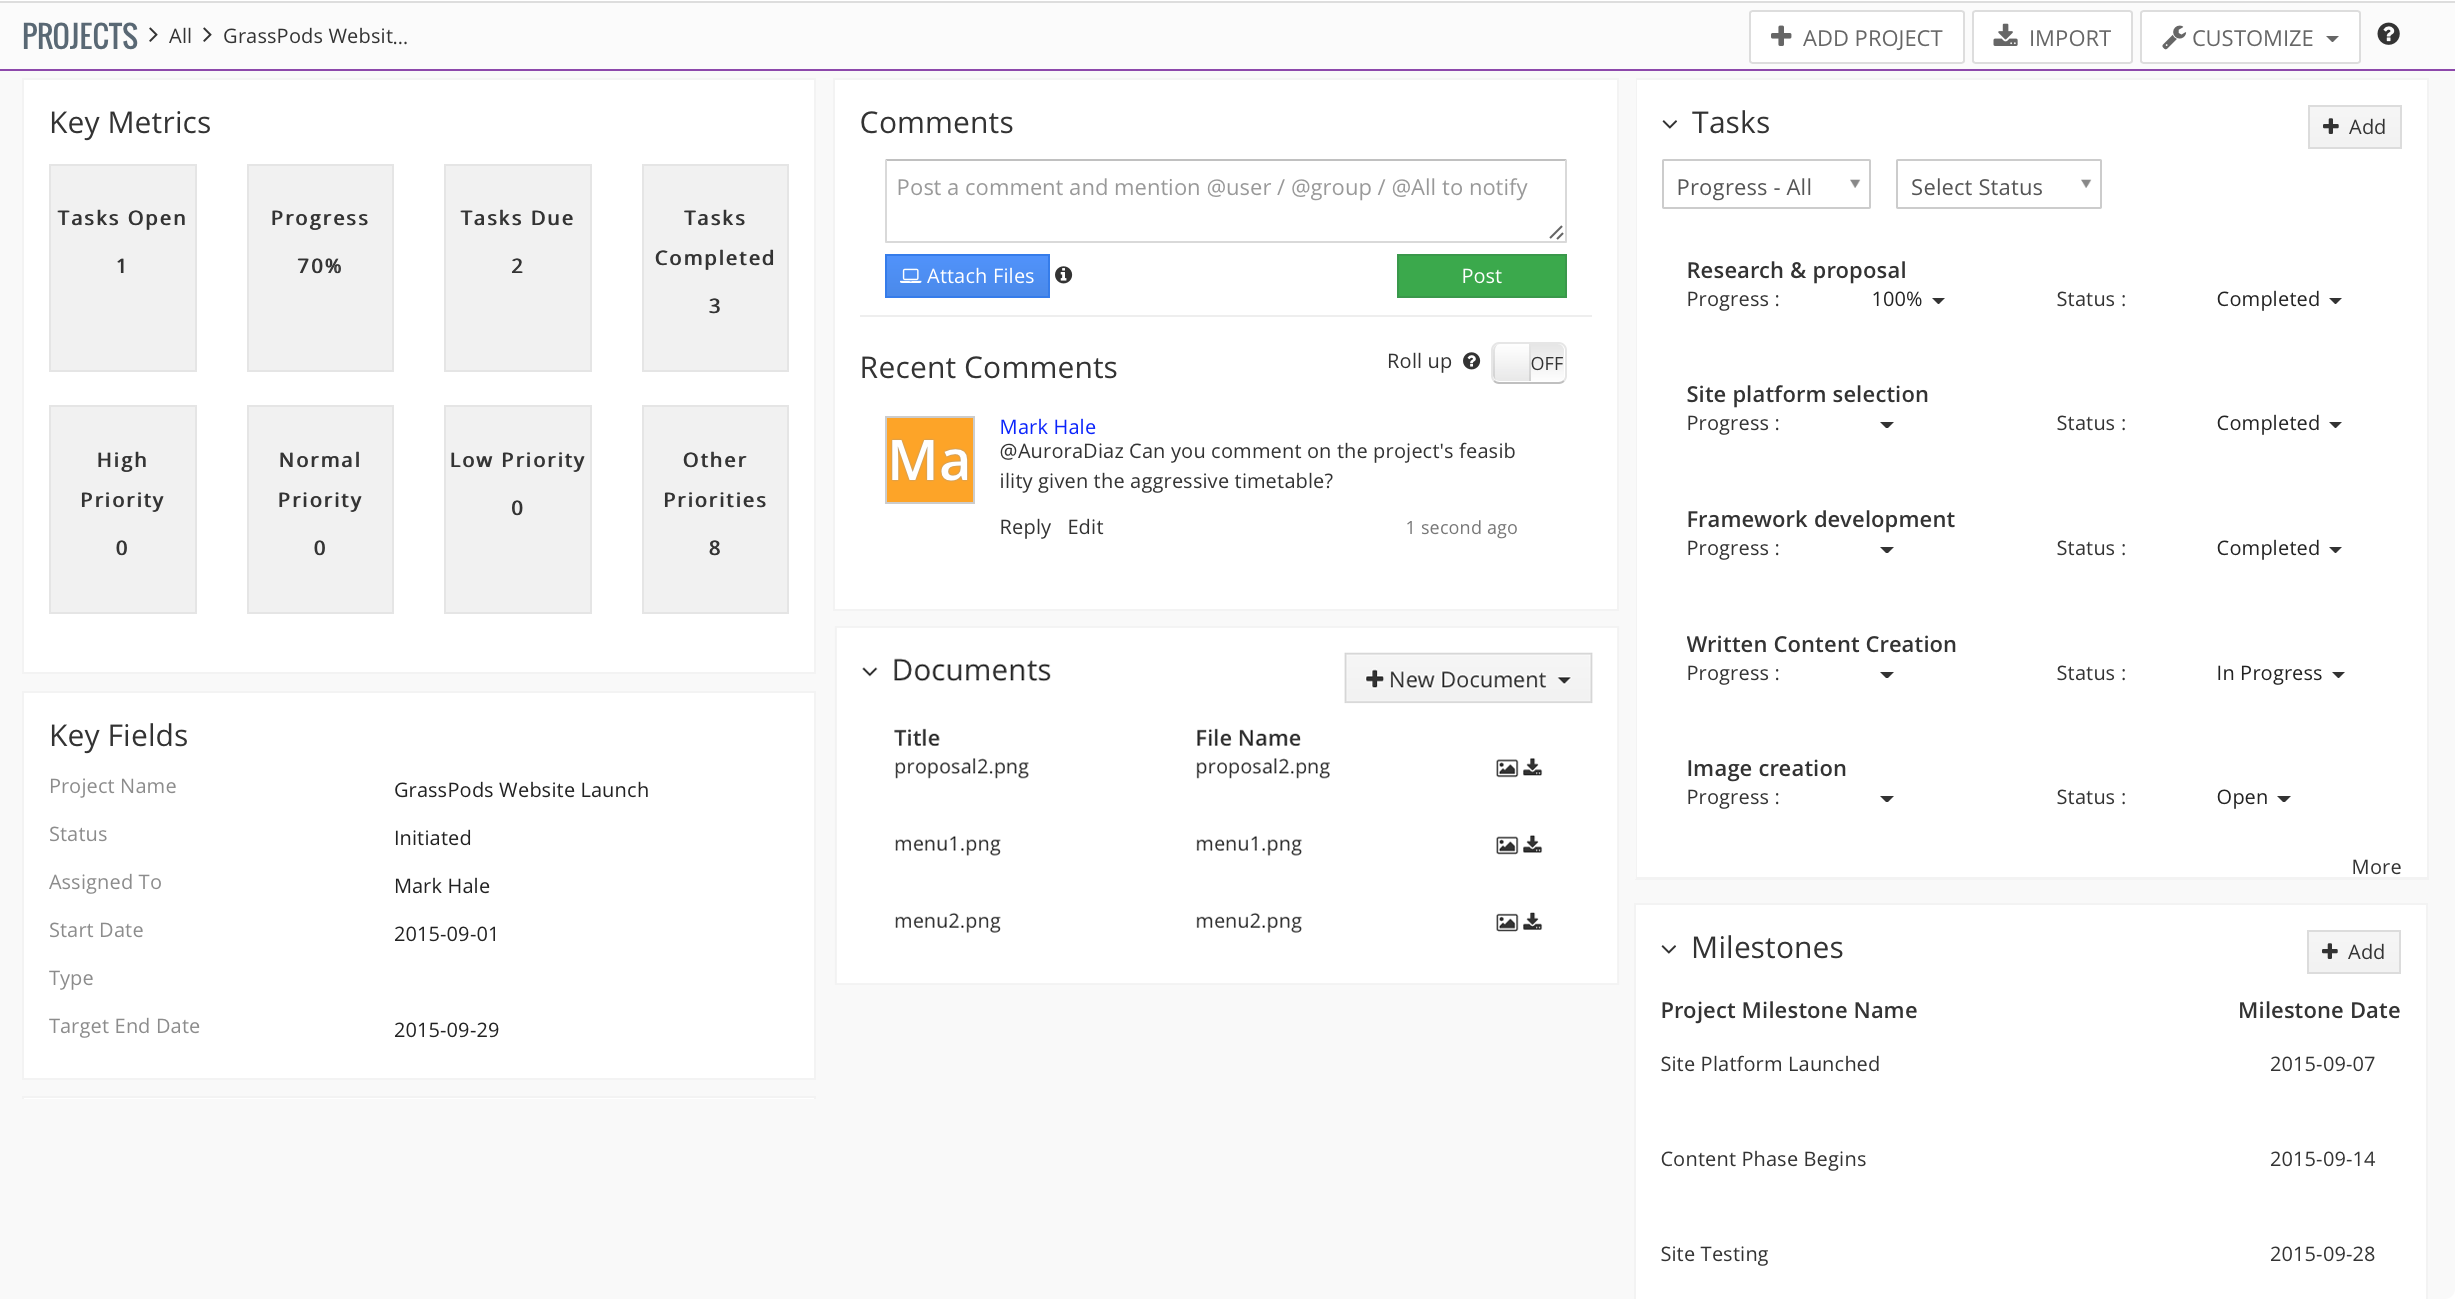
Task: Click the Import icon in the top bar
Action: coord(2005,35)
